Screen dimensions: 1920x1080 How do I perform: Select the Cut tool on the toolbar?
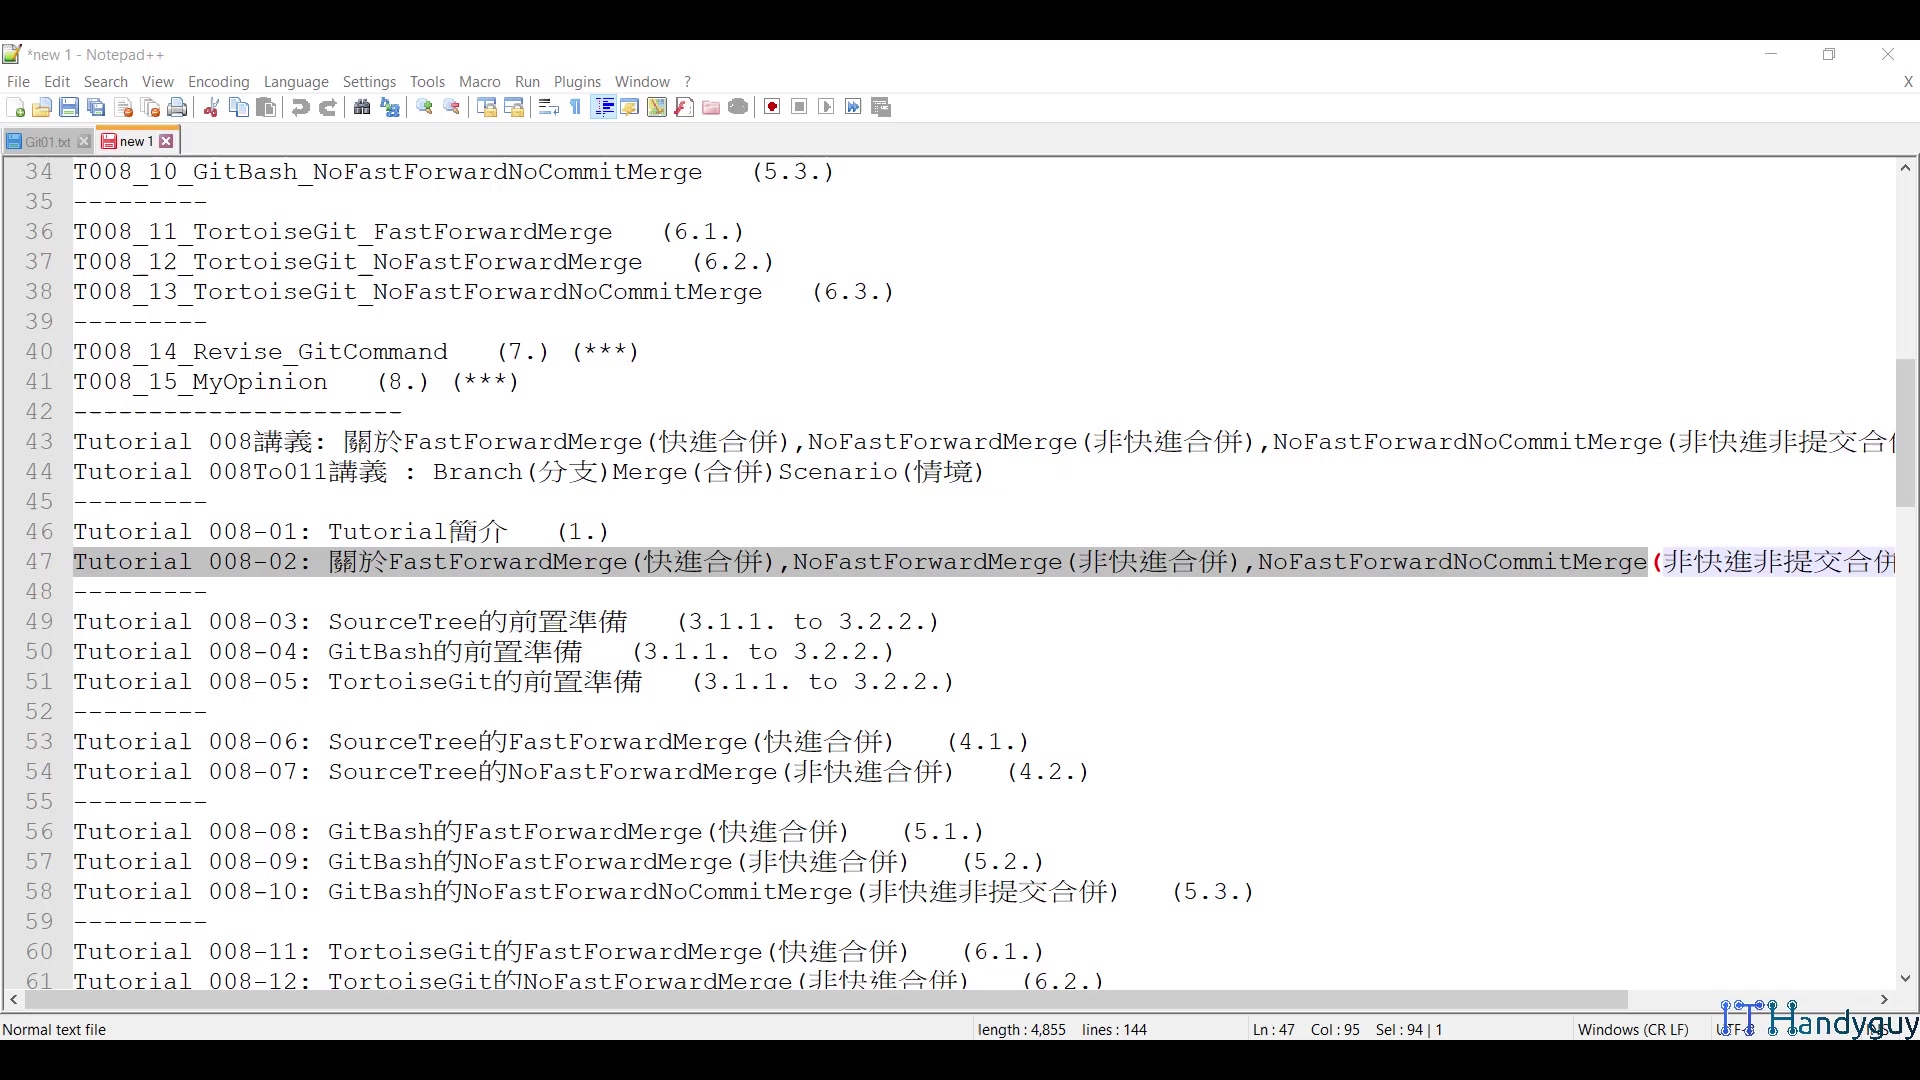coord(211,107)
